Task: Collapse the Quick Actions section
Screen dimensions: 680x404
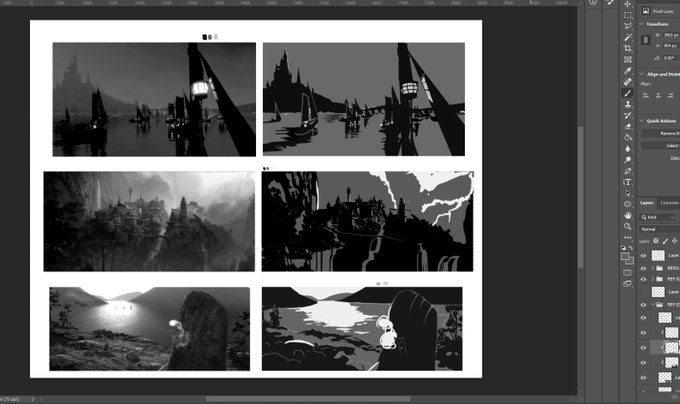Action: (x=642, y=121)
